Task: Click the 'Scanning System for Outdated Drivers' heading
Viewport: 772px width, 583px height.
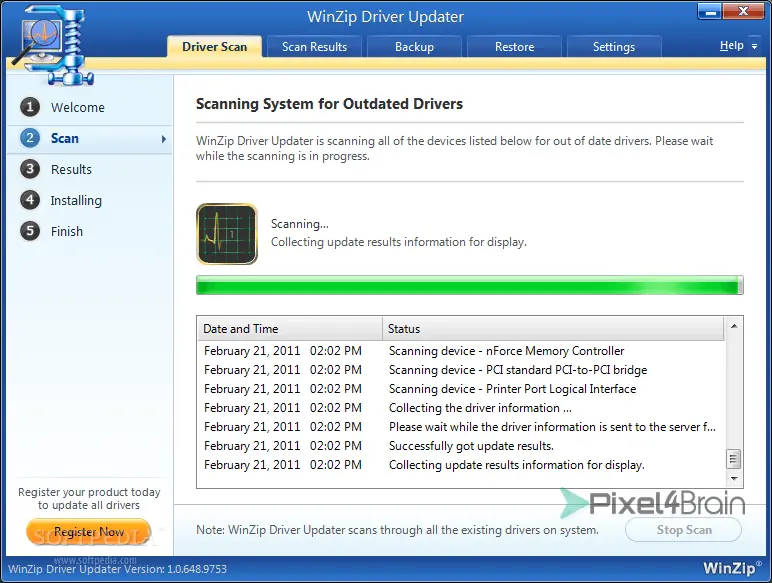Action: [x=329, y=104]
